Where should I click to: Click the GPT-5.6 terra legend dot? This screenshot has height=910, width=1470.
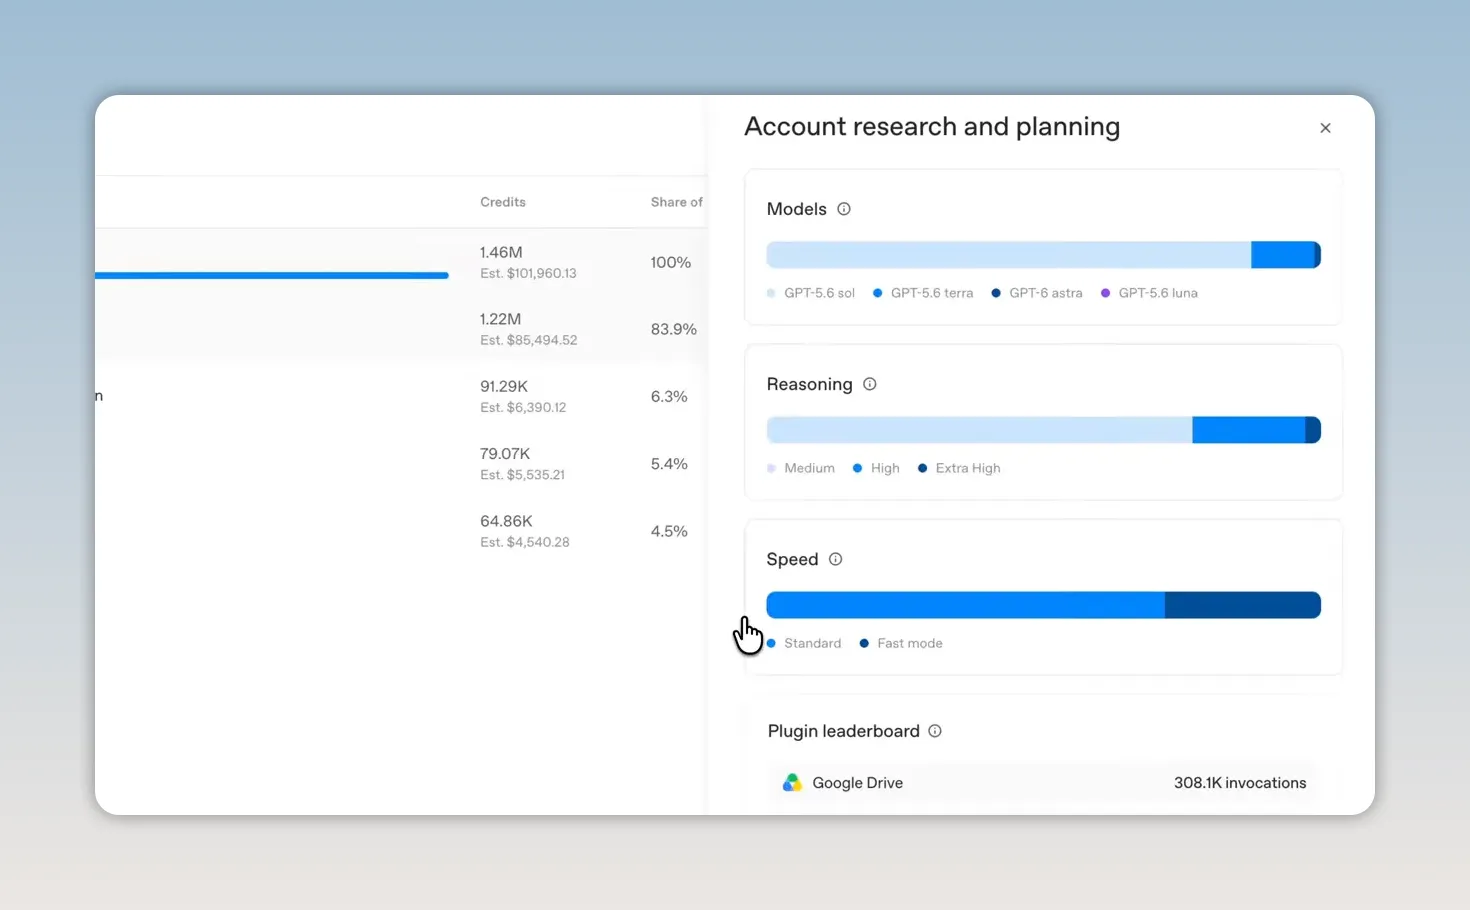coord(877,293)
